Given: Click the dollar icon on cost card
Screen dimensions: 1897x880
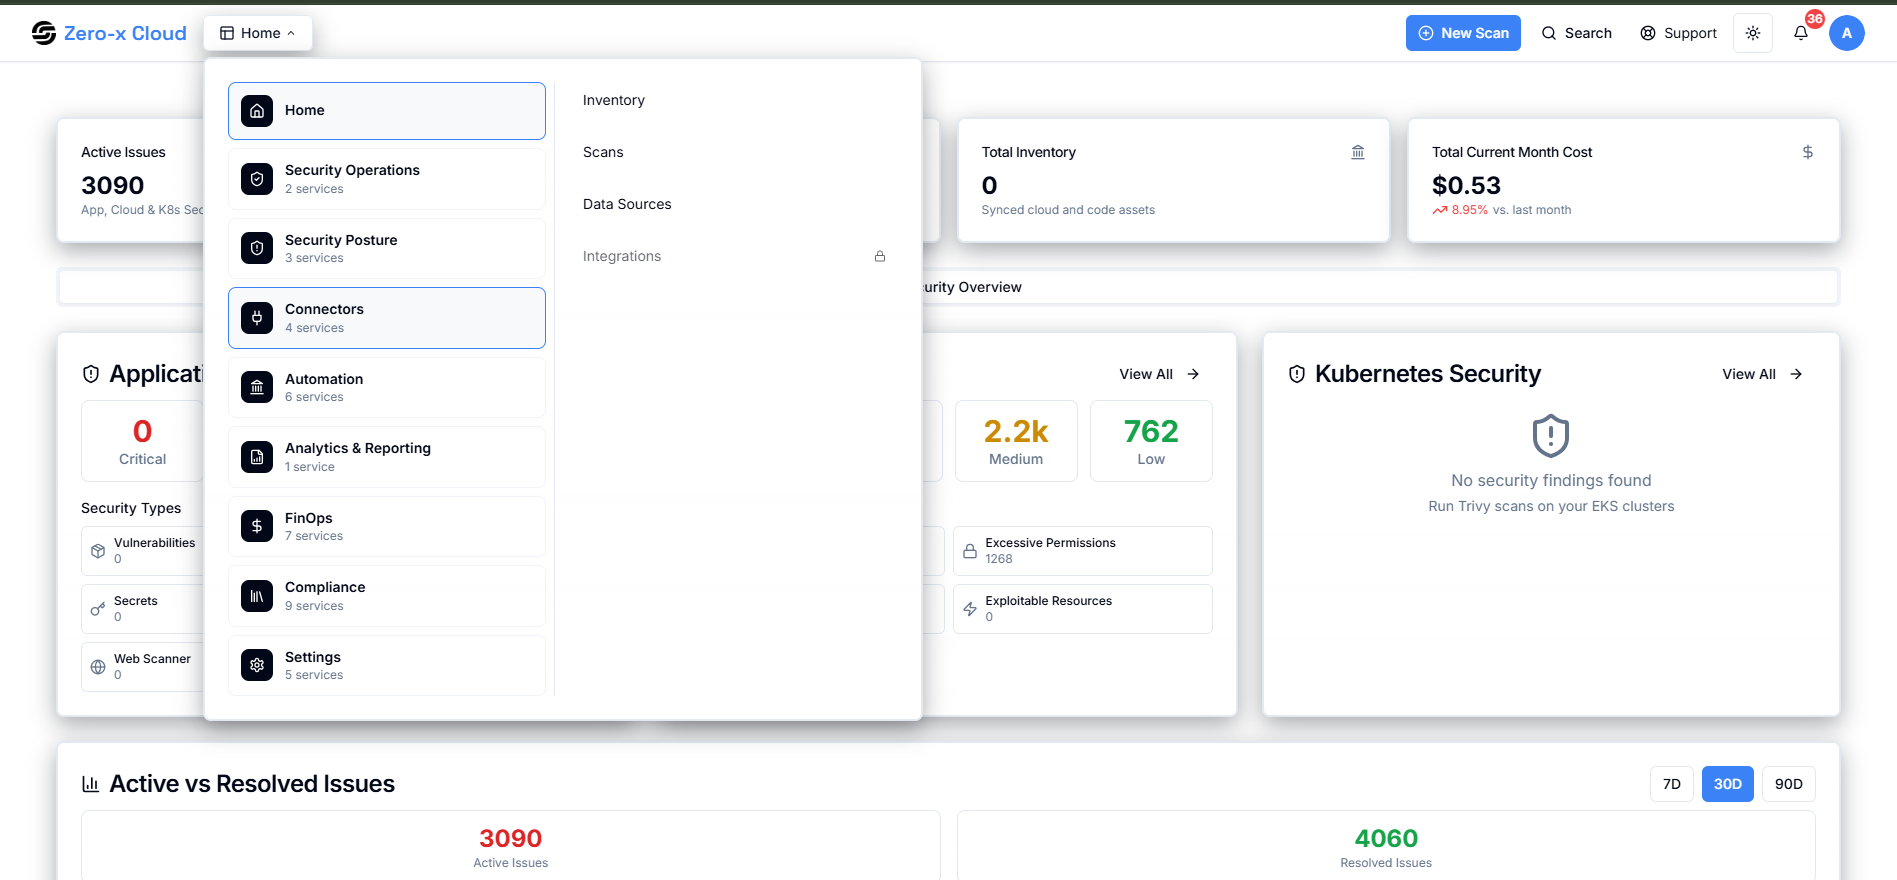Looking at the screenshot, I should pyautogui.click(x=1808, y=152).
